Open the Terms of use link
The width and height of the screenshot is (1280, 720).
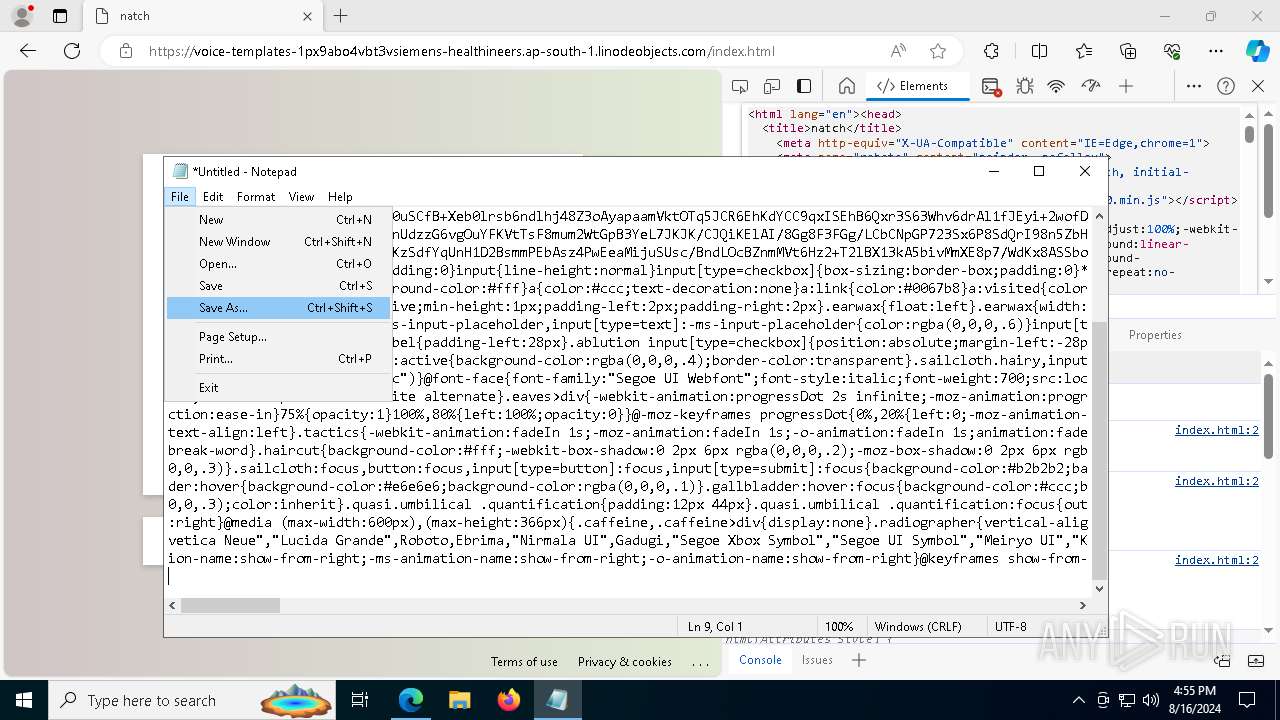[x=524, y=662]
